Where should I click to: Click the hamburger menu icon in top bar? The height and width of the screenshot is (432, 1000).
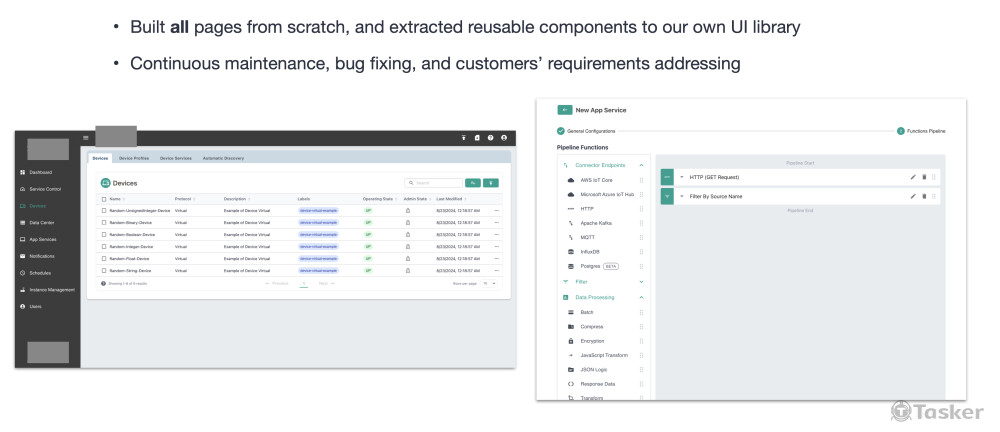tap(85, 137)
